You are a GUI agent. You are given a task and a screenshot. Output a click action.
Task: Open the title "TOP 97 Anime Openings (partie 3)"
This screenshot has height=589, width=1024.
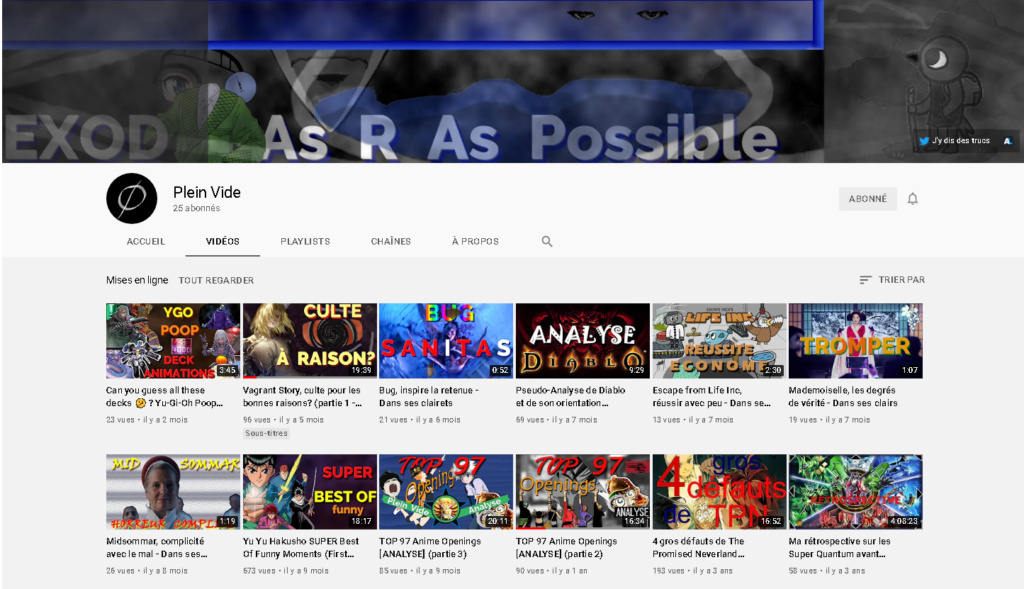tap(430, 547)
